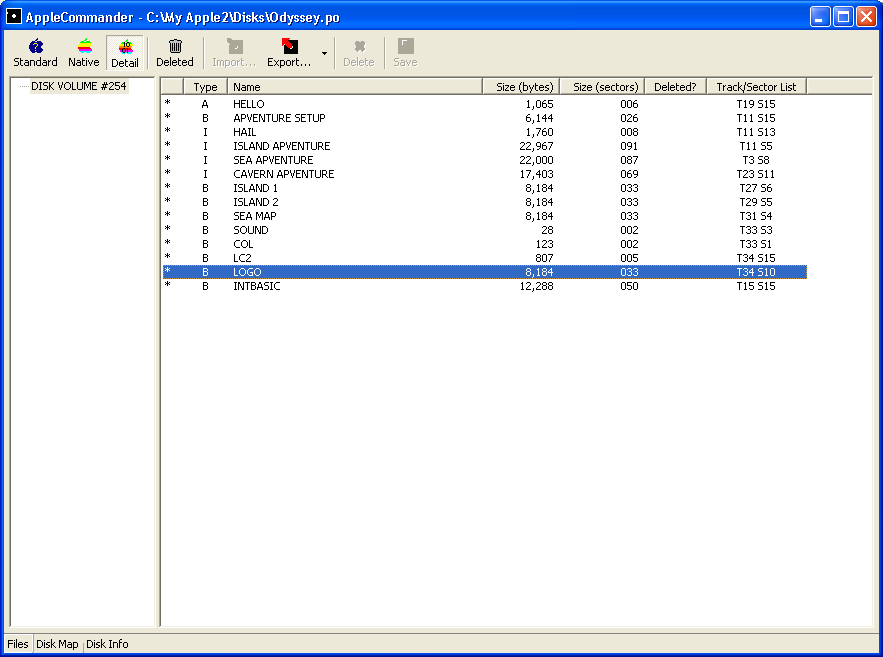Switch to Standard file view
This screenshot has width=883, height=657.
tap(35, 53)
